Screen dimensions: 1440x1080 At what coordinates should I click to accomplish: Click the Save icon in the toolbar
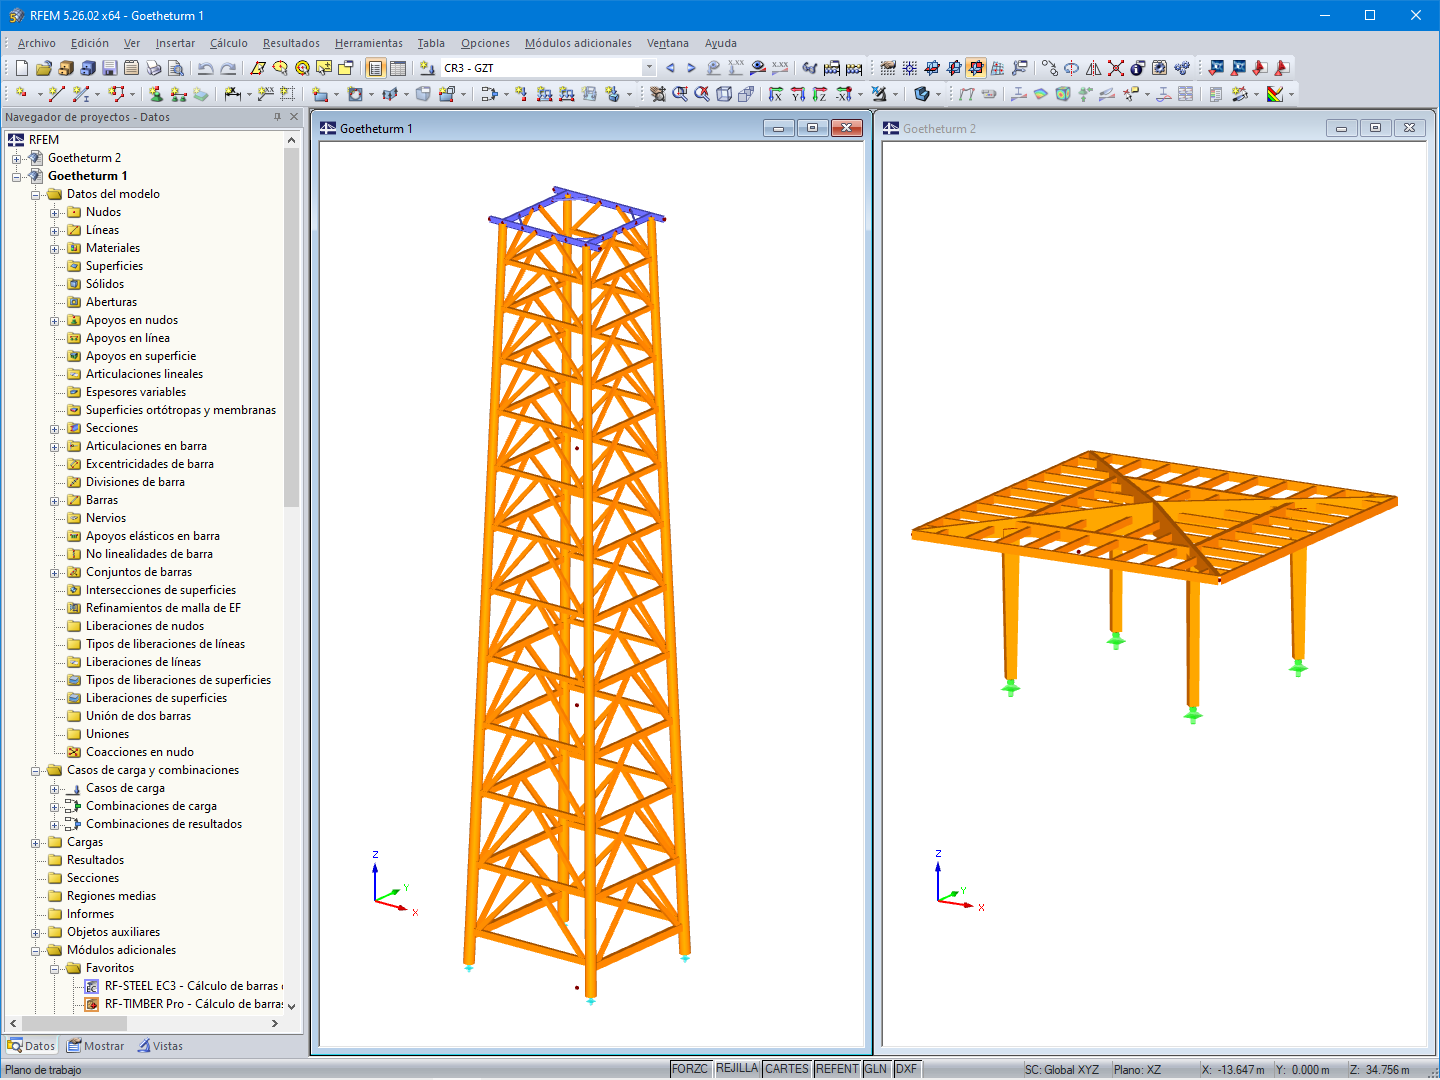110,68
